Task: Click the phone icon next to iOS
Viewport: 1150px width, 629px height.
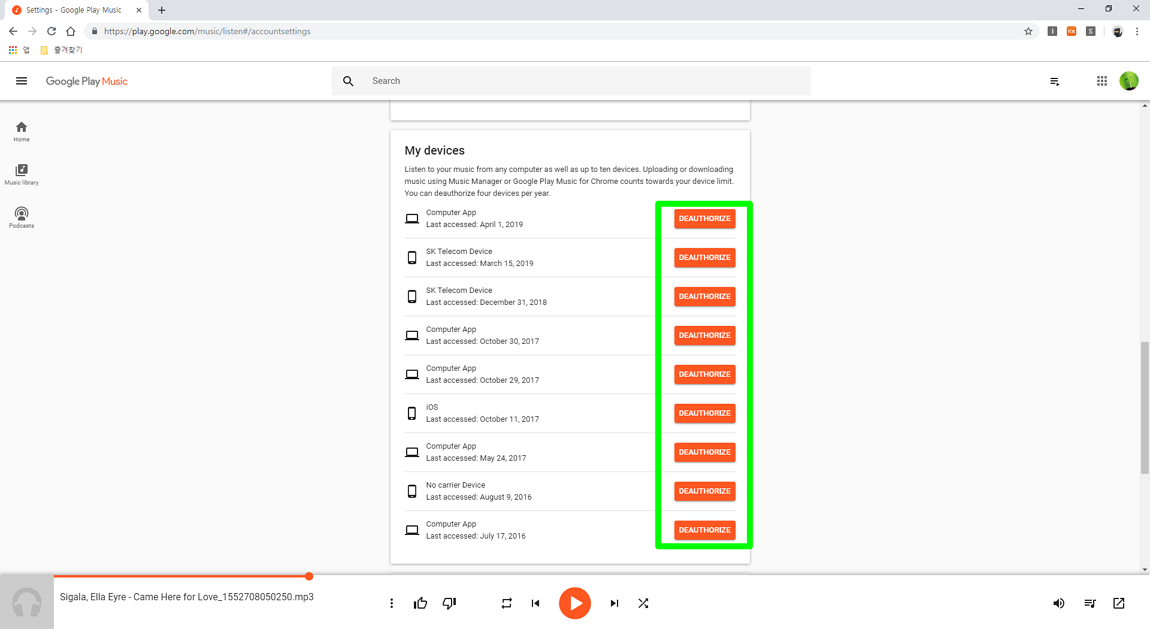Action: [x=412, y=413]
